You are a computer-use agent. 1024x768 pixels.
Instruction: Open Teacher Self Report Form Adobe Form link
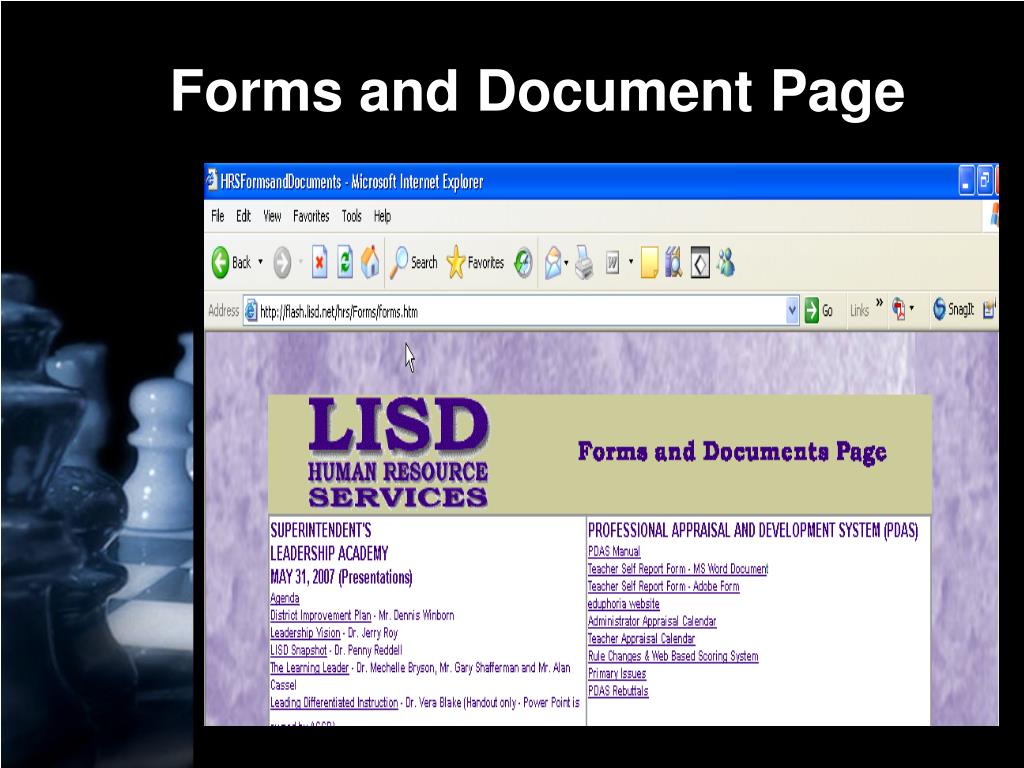664,586
